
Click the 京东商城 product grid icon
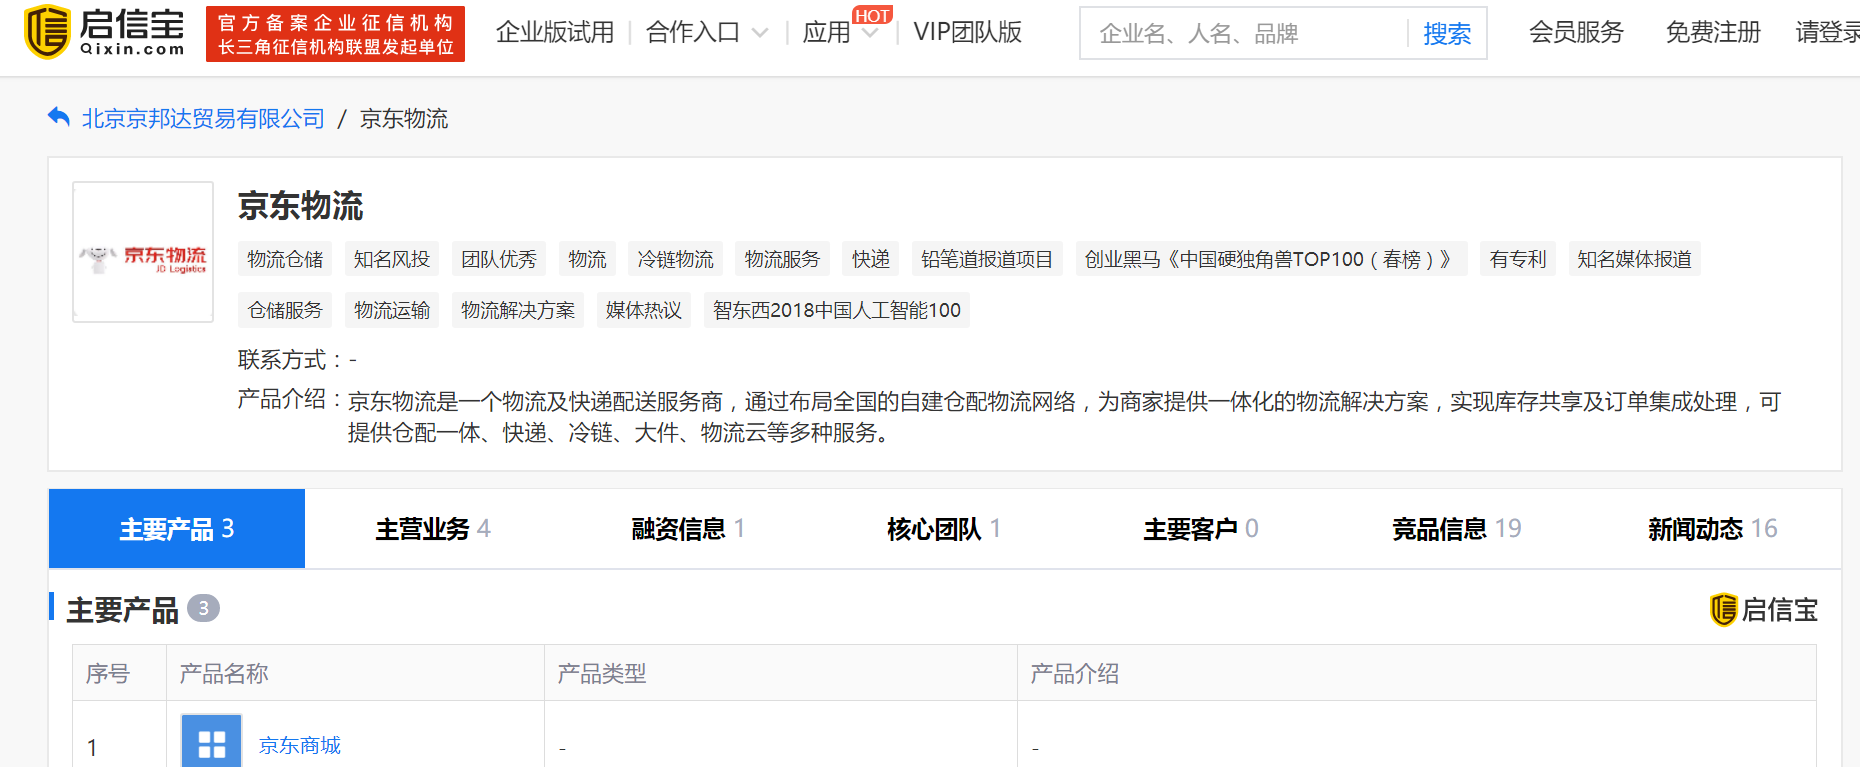click(211, 743)
